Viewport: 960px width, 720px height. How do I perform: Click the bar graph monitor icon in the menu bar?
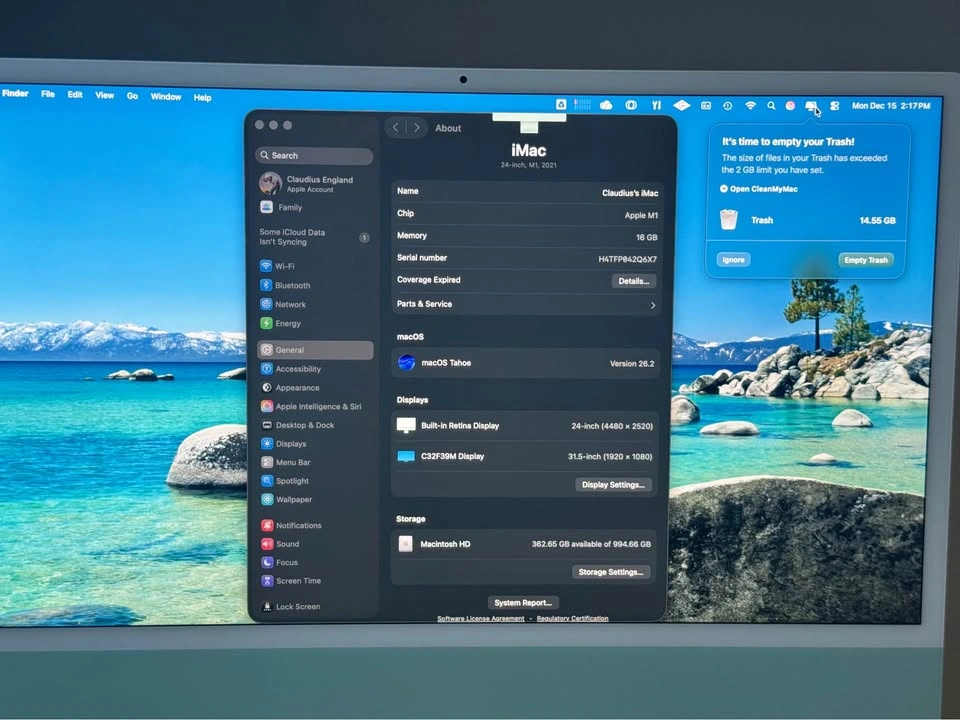pyautogui.click(x=582, y=105)
